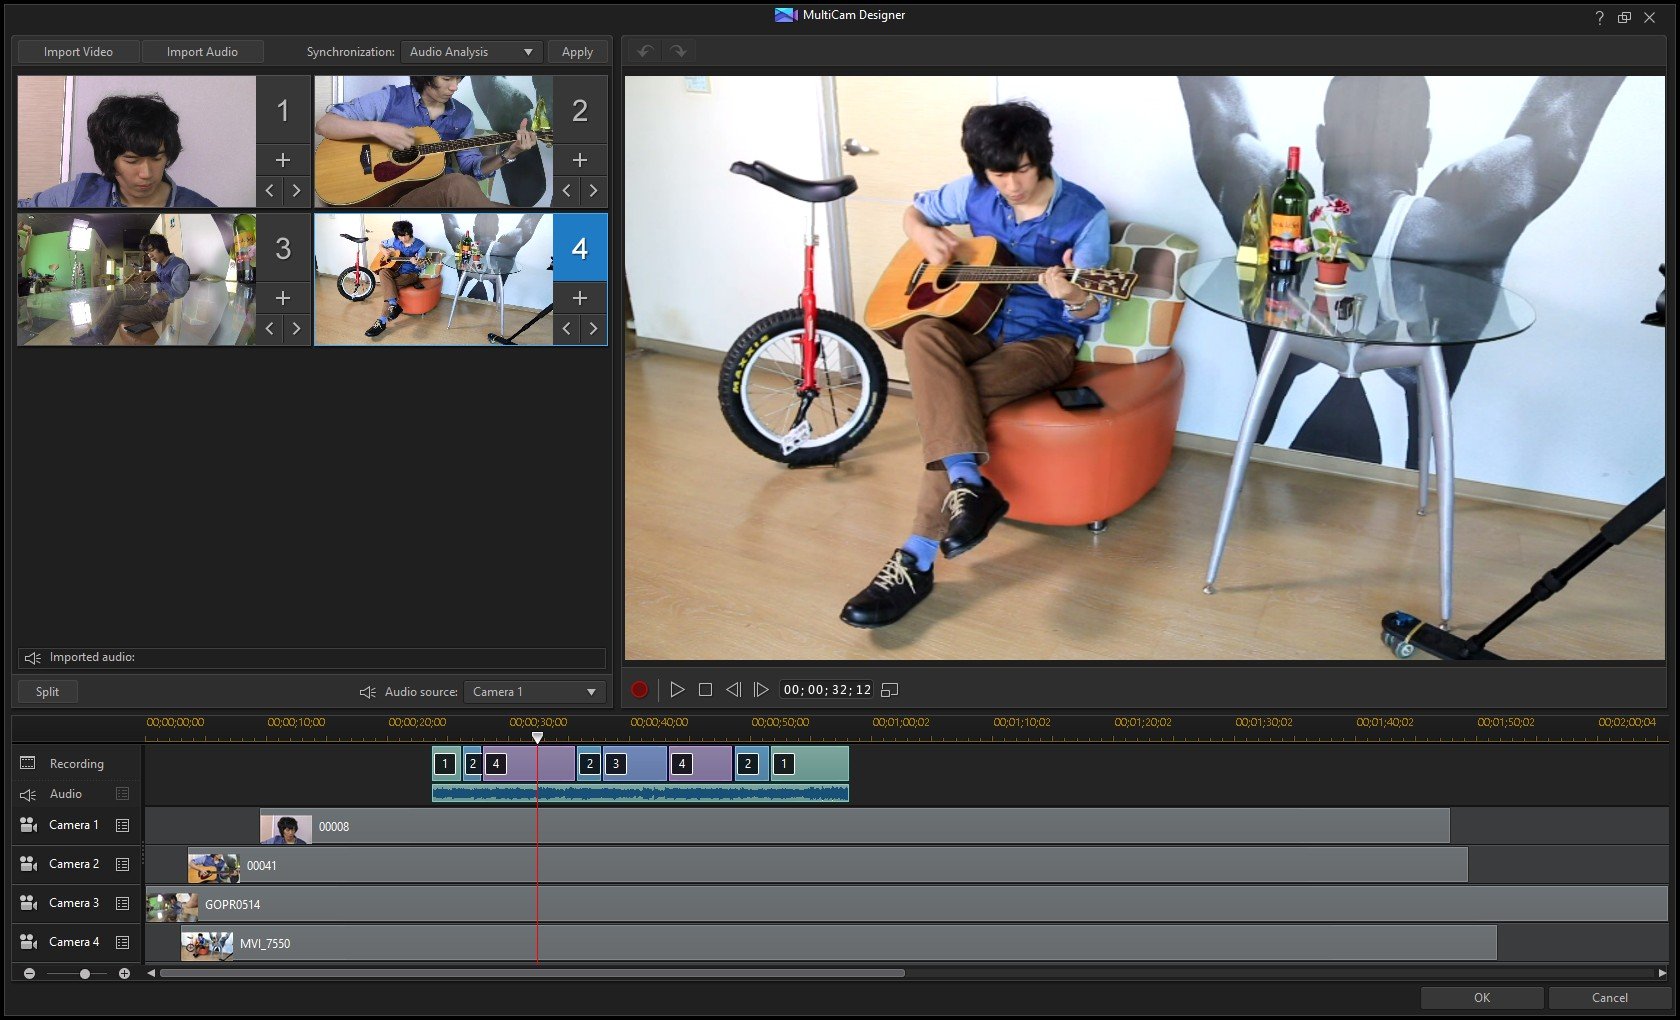This screenshot has height=1020, width=1680.
Task: Click the Audio track speaker icon
Action: 26,793
